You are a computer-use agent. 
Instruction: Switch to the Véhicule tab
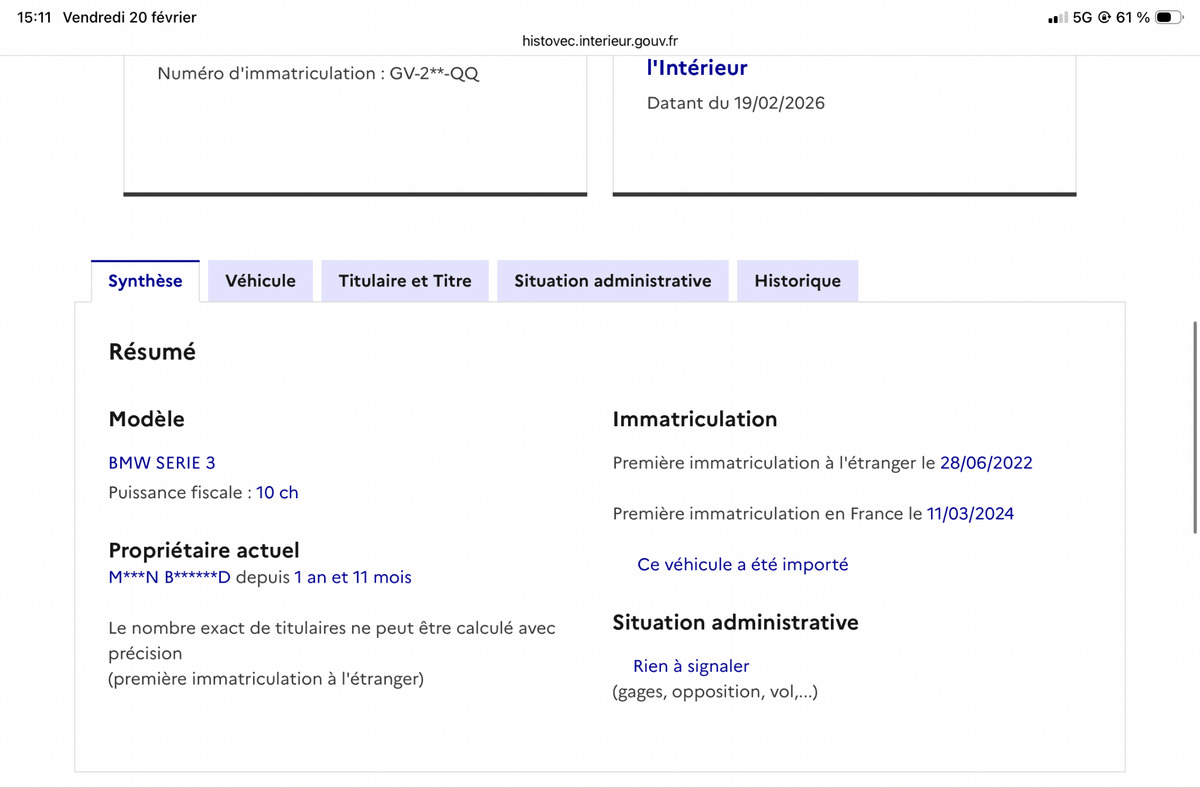[x=260, y=281]
